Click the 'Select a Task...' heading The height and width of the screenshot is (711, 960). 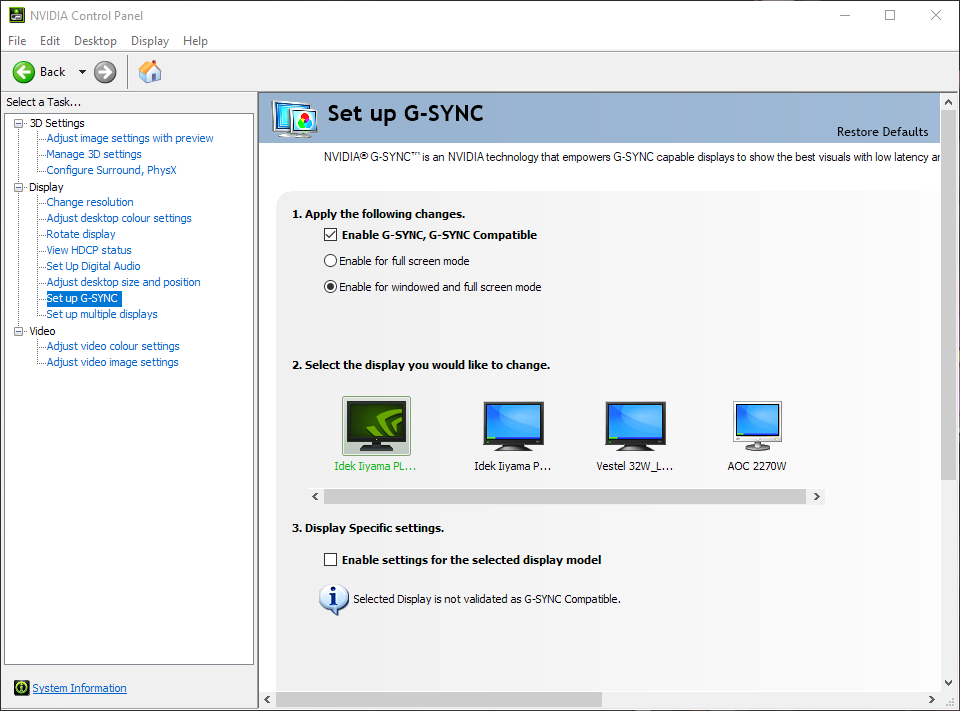point(43,102)
